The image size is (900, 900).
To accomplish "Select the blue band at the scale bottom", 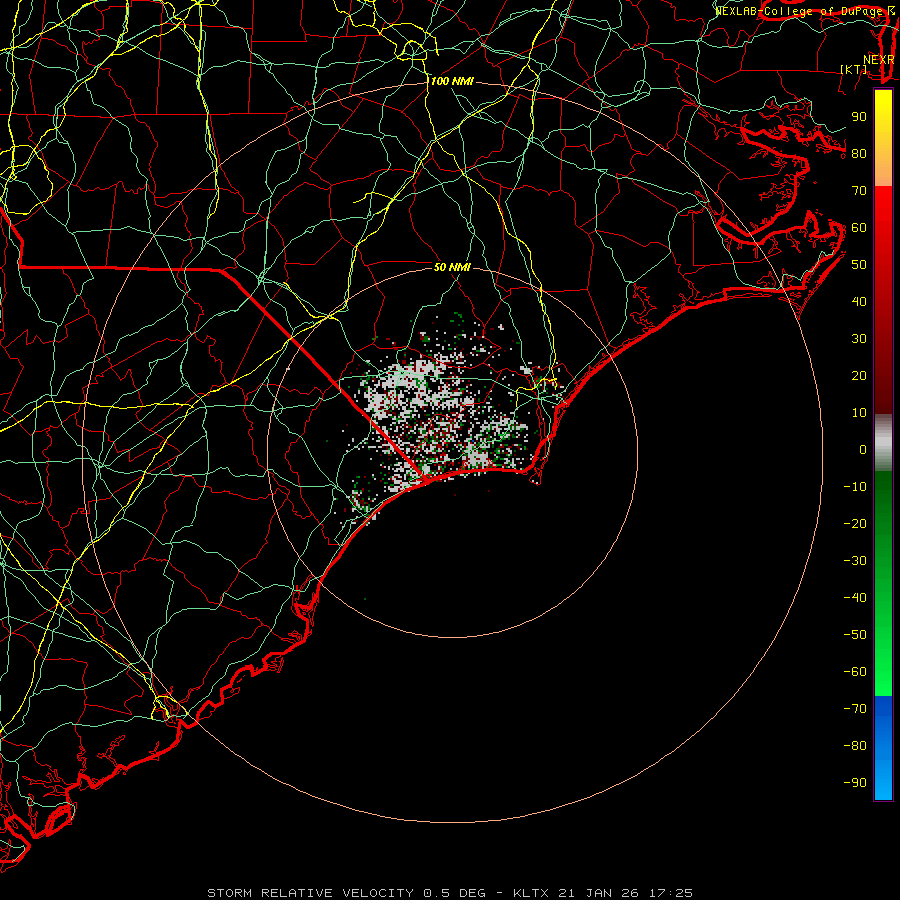I will click(883, 748).
